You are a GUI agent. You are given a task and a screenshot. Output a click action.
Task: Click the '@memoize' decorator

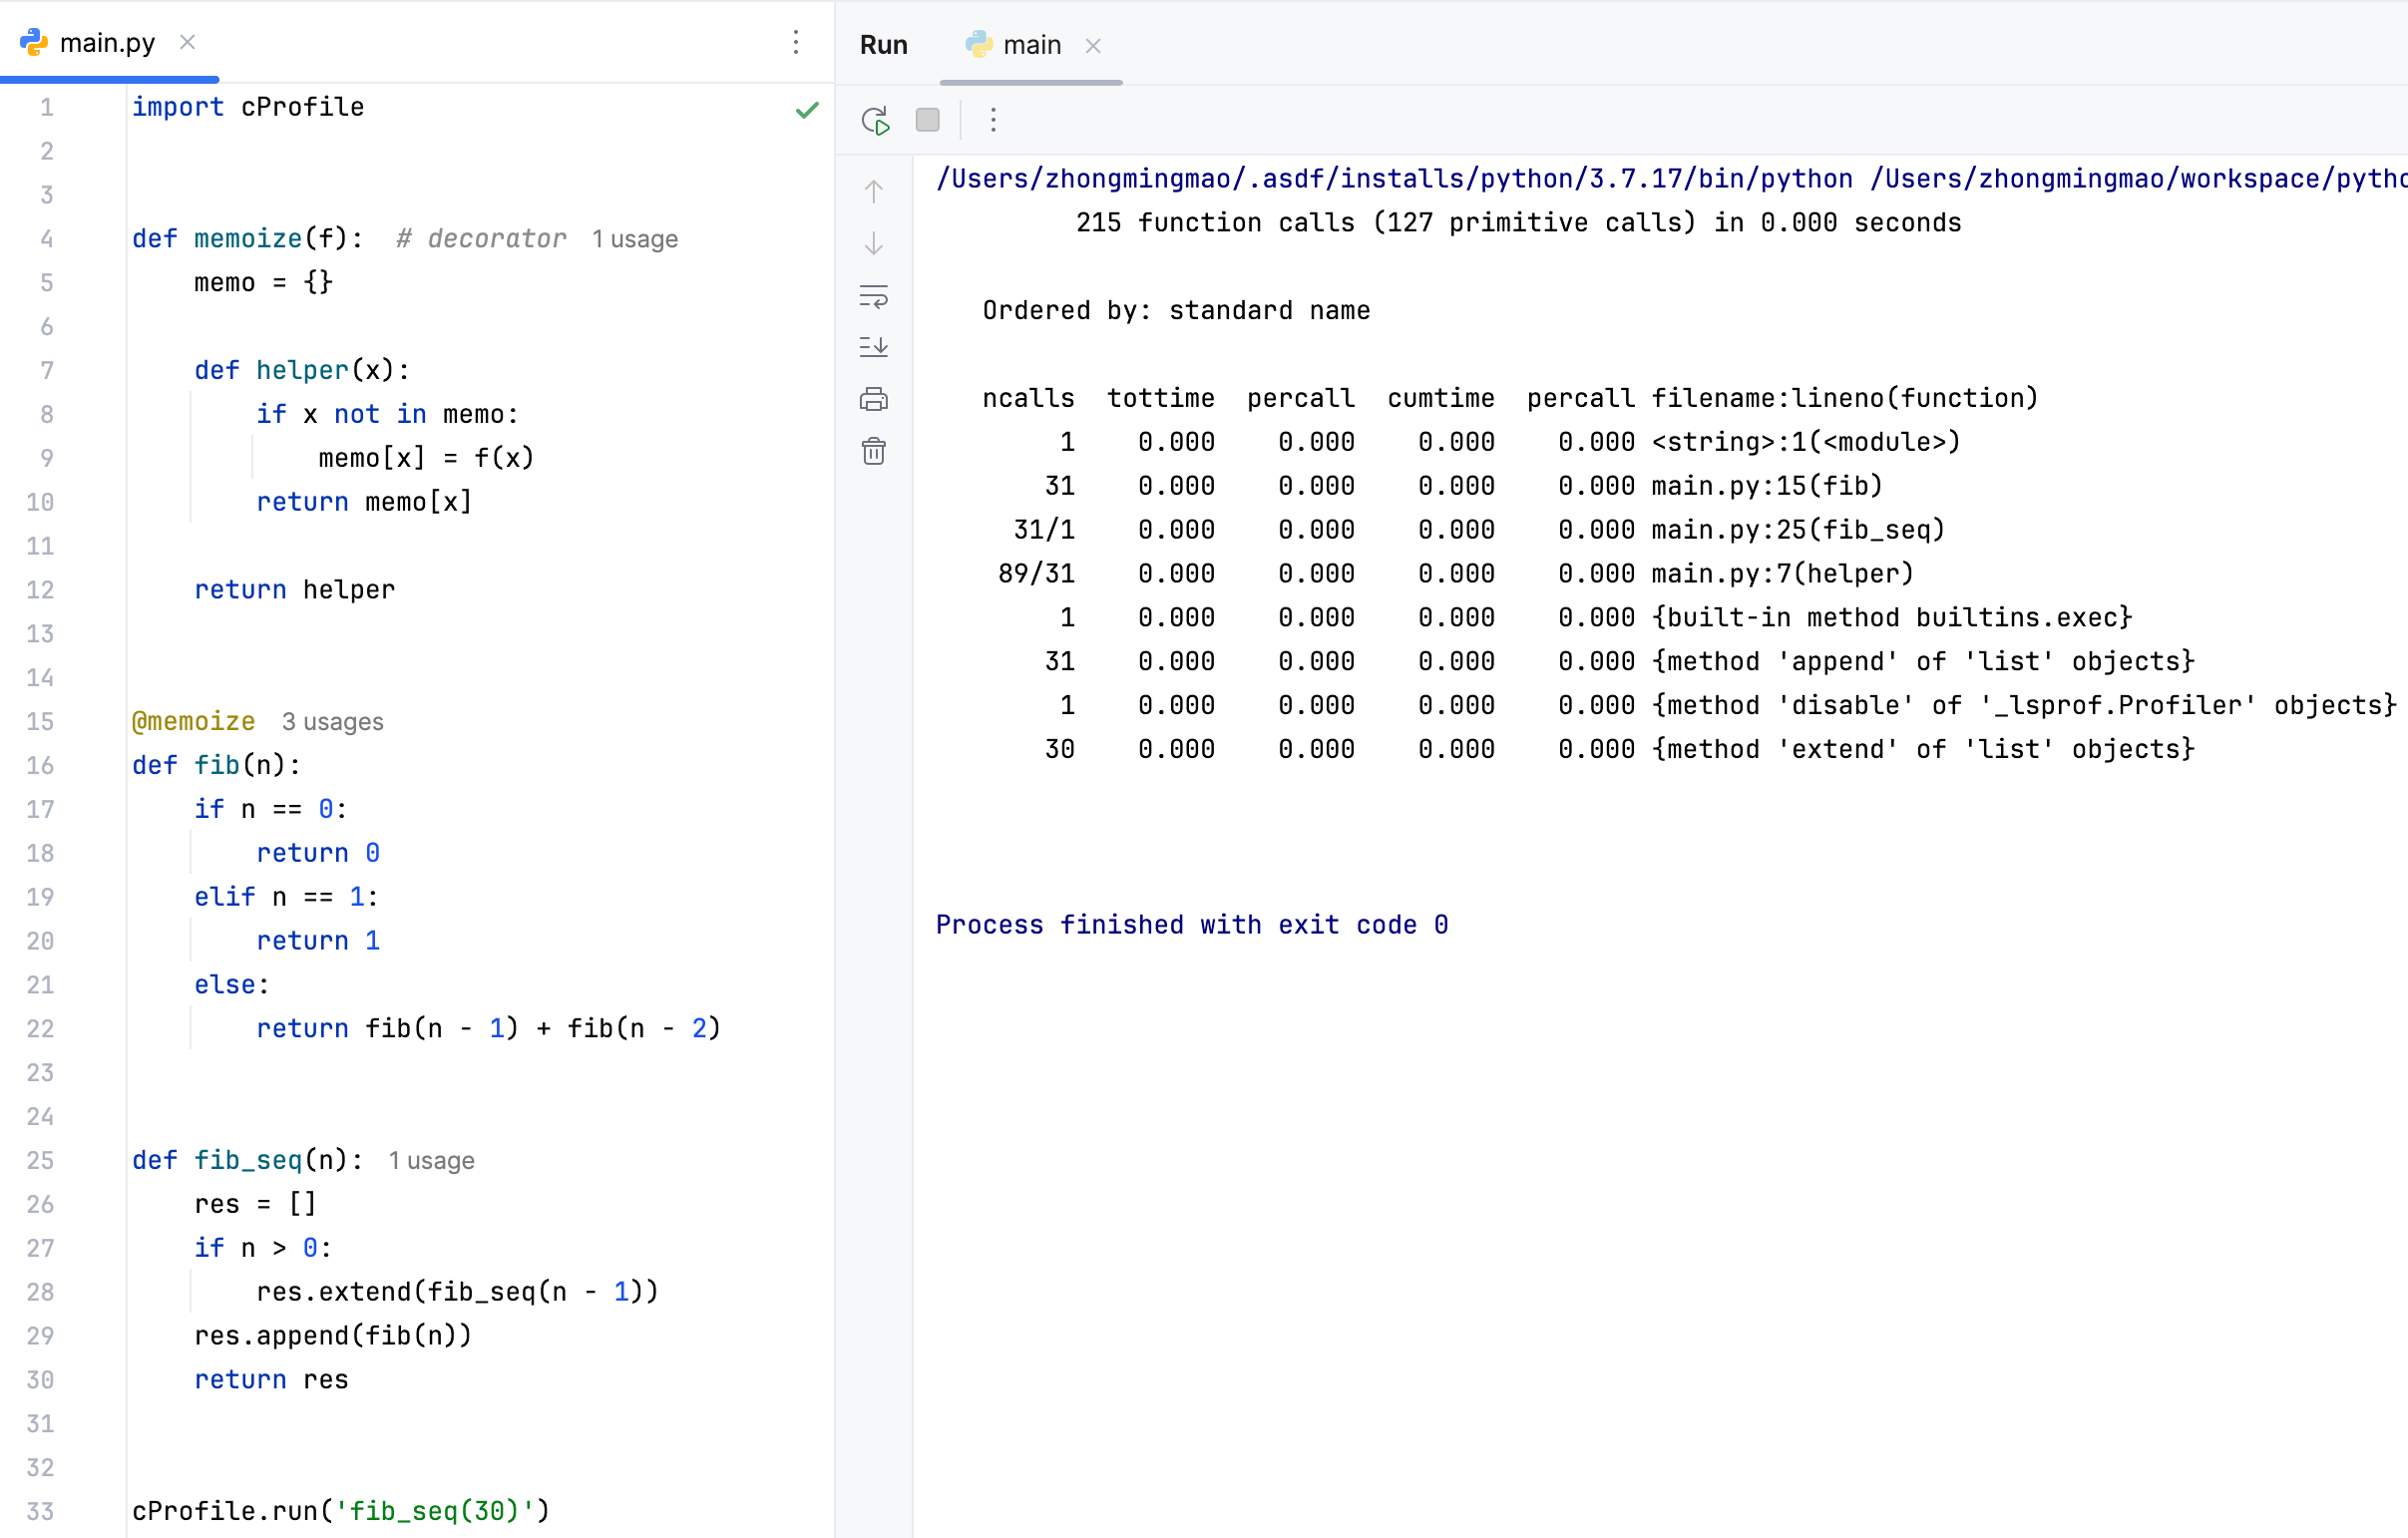[x=194, y=722]
